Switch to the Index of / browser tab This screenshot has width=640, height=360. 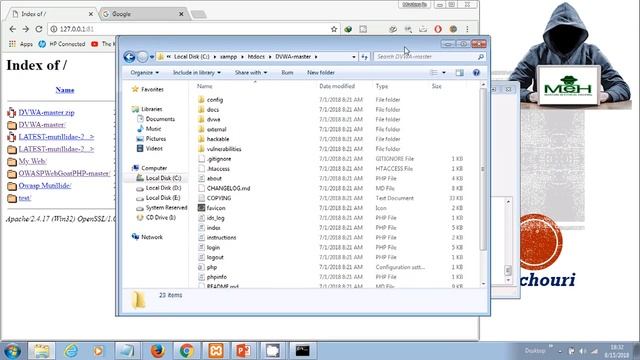[x=51, y=14]
